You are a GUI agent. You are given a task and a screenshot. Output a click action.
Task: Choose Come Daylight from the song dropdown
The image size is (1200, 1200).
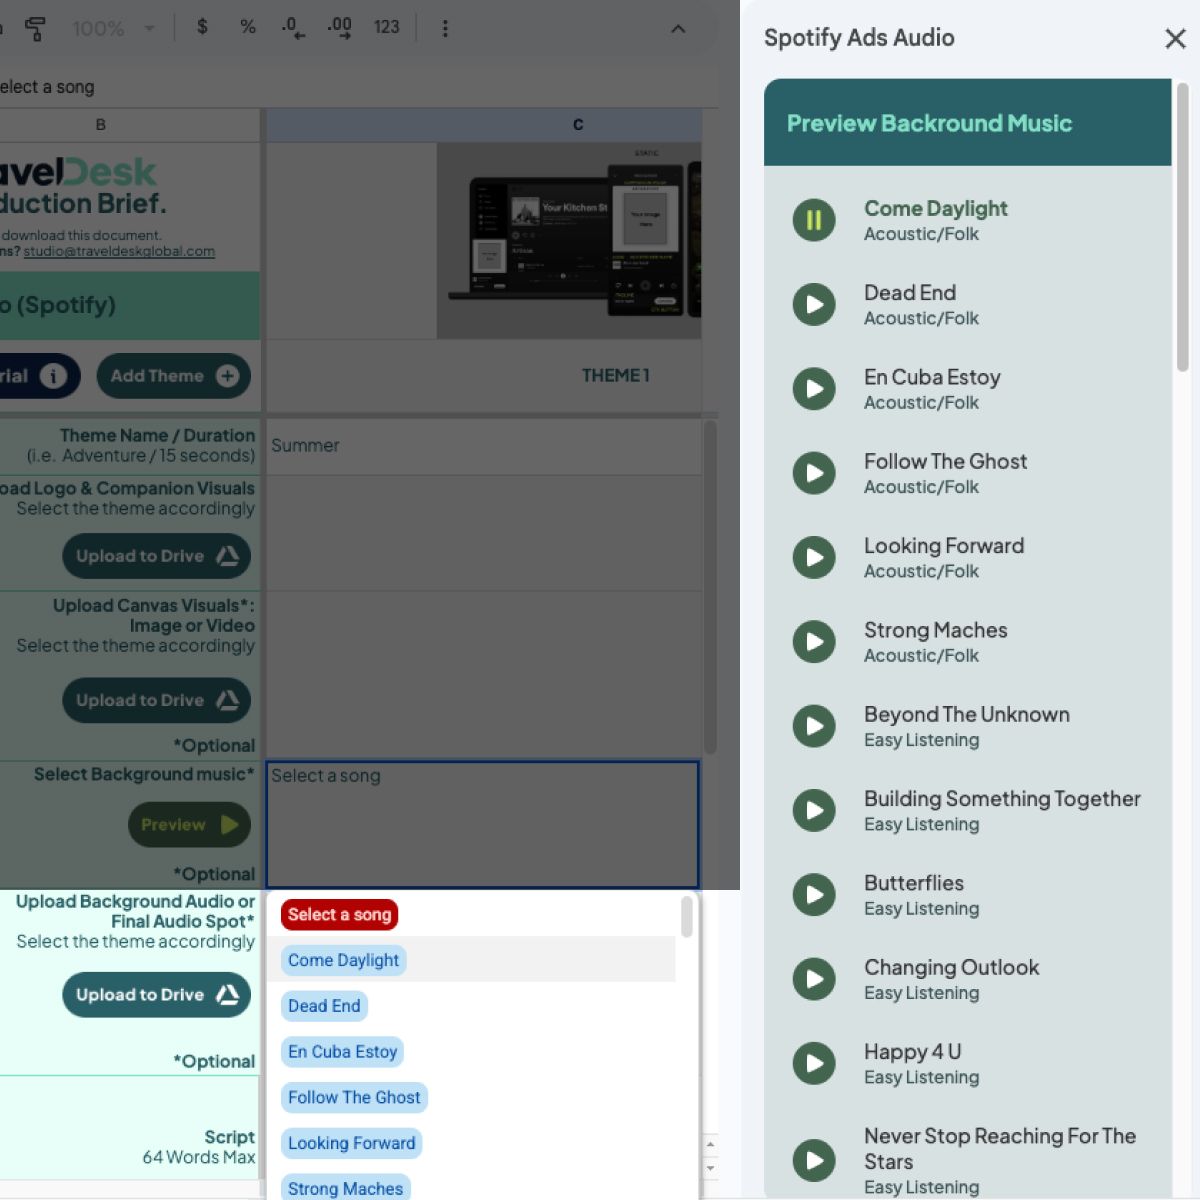342,960
